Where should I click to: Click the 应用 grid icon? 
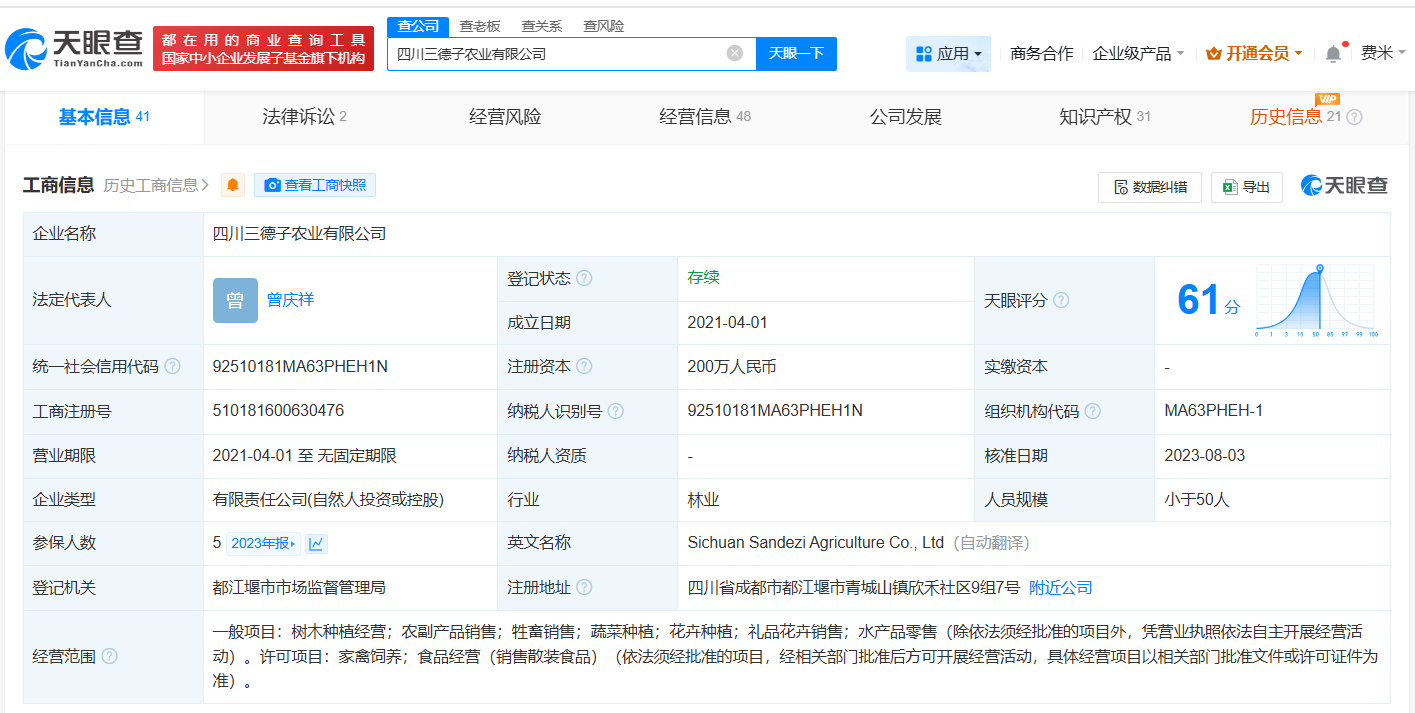click(x=924, y=52)
